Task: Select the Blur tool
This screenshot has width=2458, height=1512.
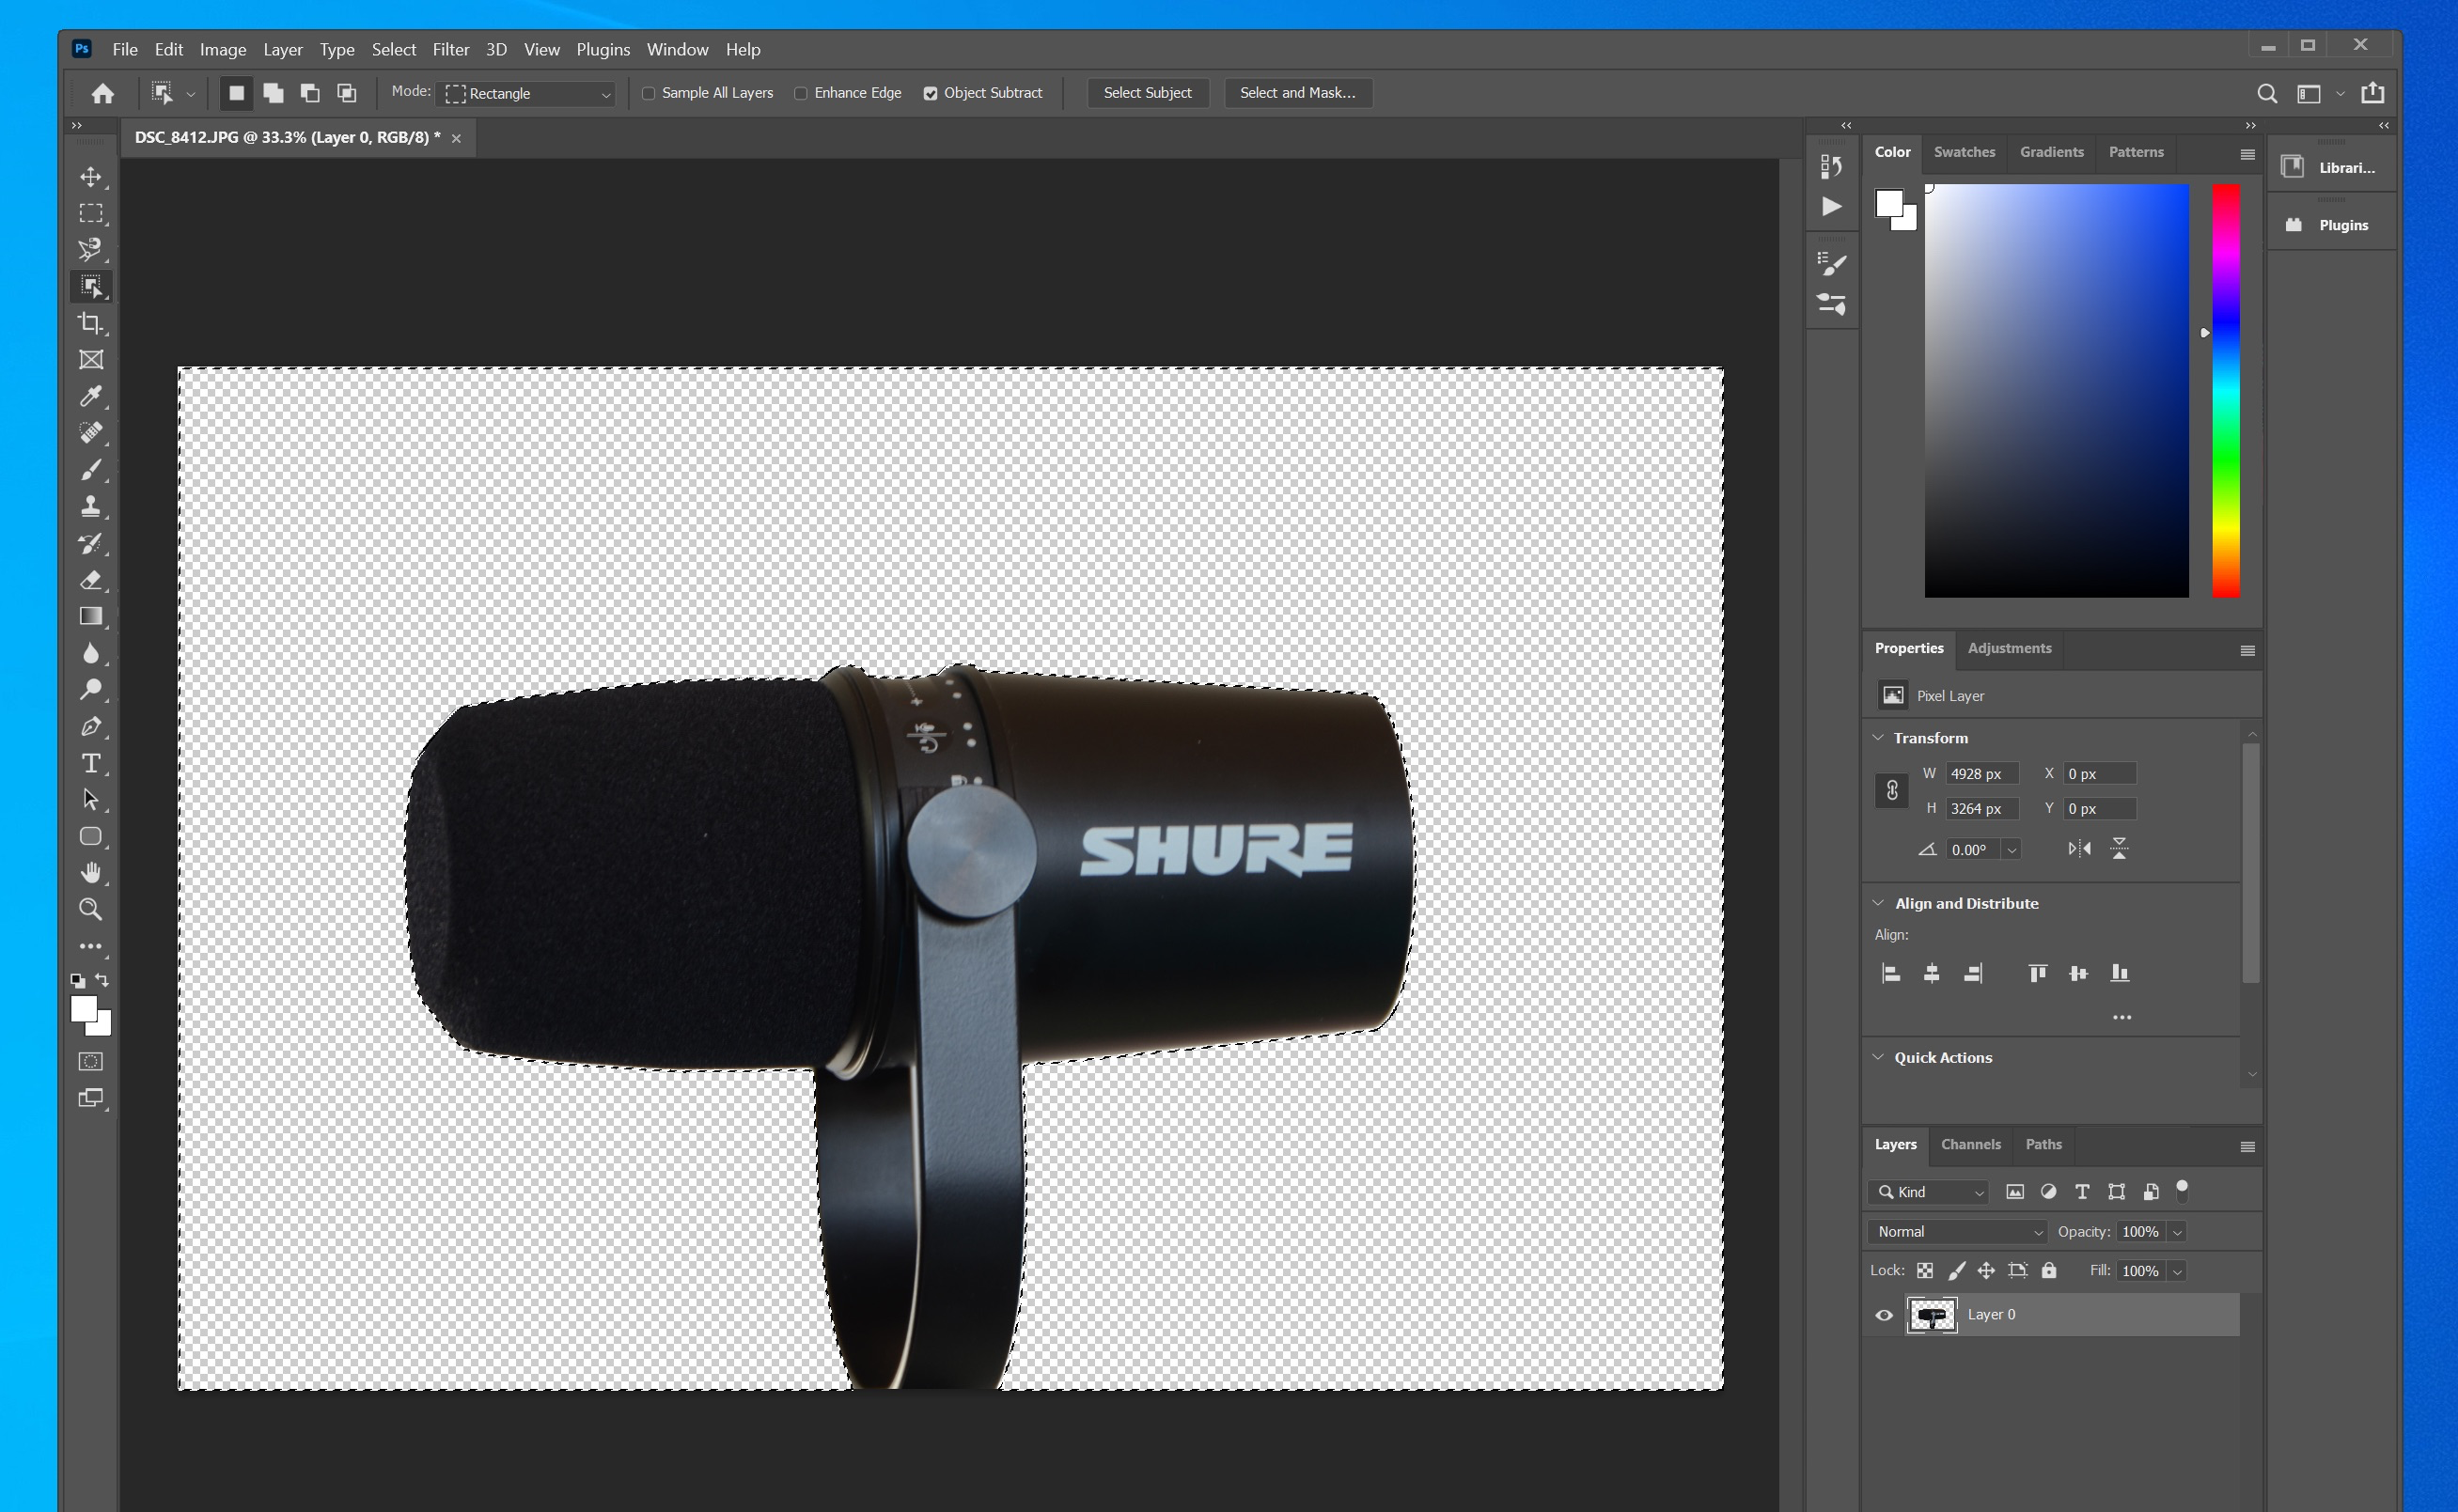Action: 91,653
